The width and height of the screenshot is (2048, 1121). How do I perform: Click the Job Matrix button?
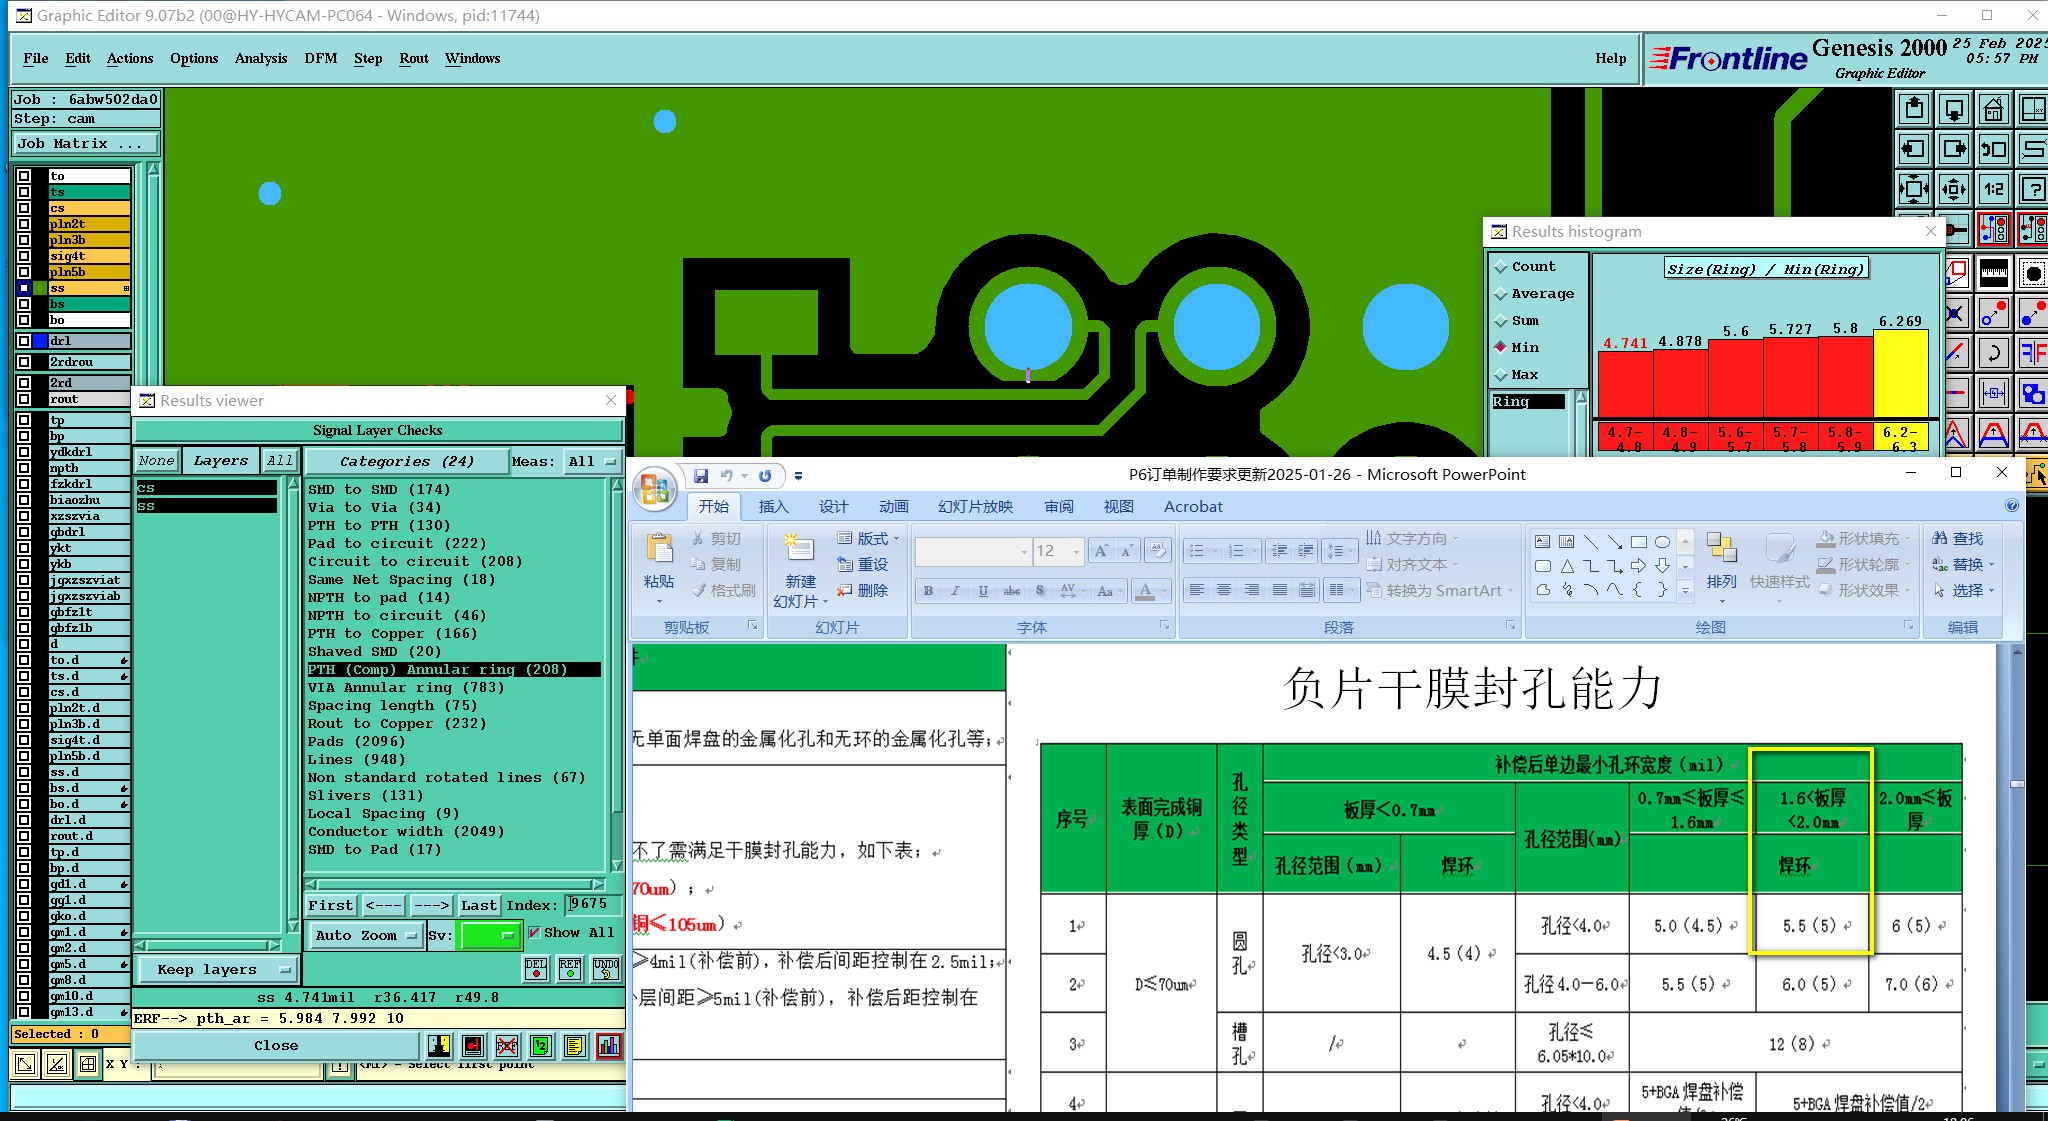coord(84,144)
